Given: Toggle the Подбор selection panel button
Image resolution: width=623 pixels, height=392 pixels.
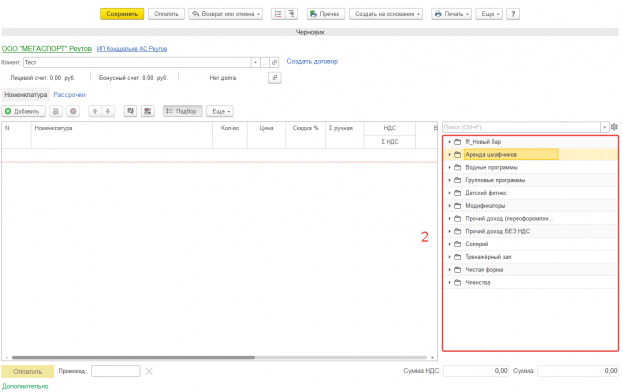Looking at the screenshot, I should 182,111.
